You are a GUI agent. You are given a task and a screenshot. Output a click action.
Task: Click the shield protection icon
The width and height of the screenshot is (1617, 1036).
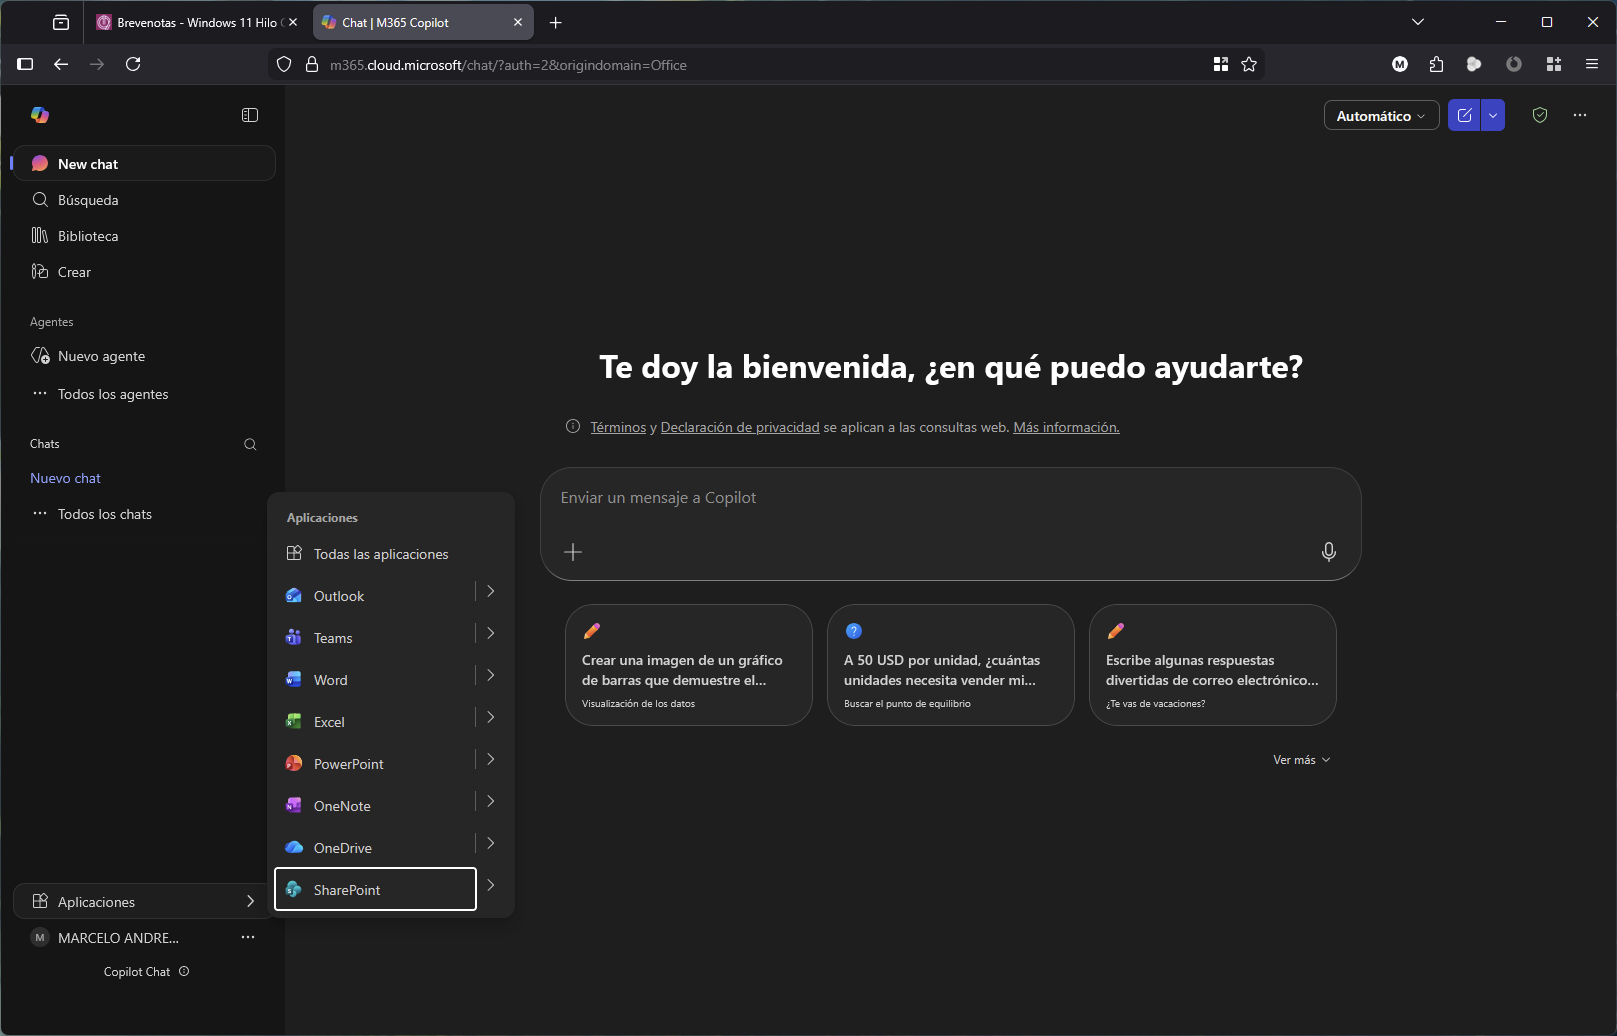pyautogui.click(x=1540, y=116)
